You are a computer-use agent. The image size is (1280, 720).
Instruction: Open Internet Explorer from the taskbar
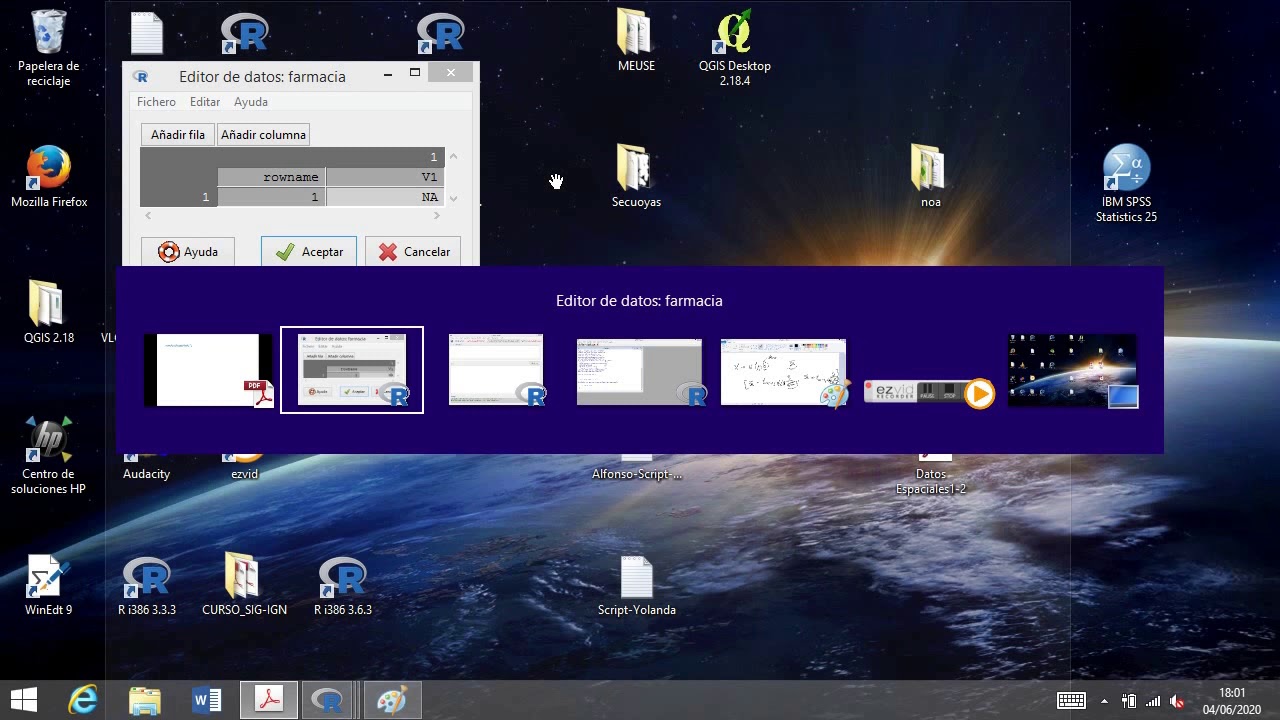[x=83, y=701]
